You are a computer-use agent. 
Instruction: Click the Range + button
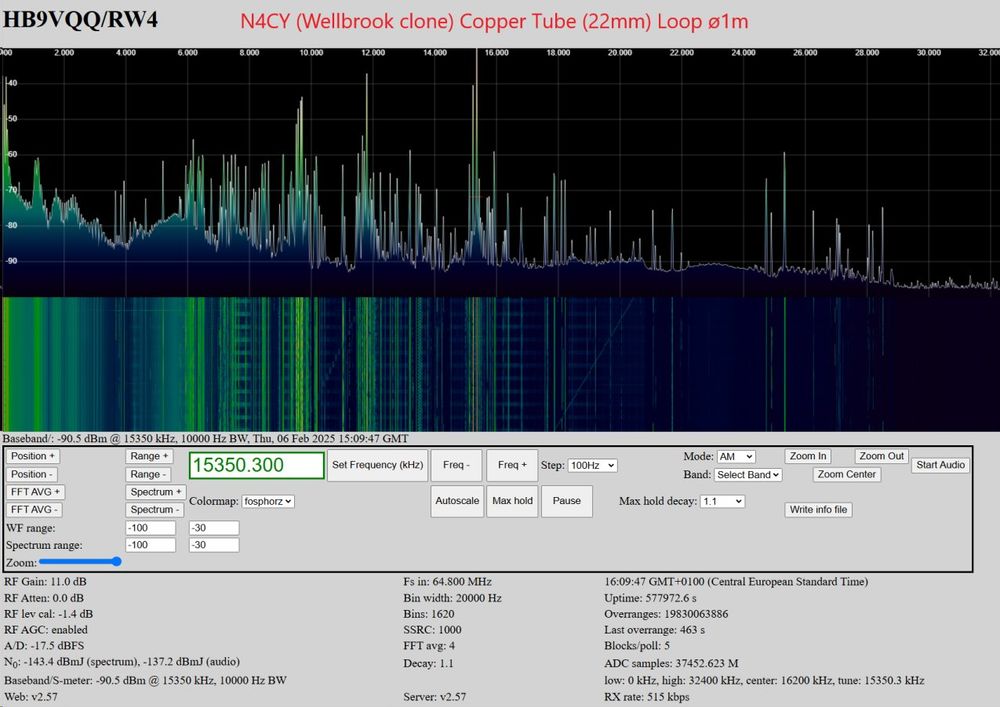149,456
